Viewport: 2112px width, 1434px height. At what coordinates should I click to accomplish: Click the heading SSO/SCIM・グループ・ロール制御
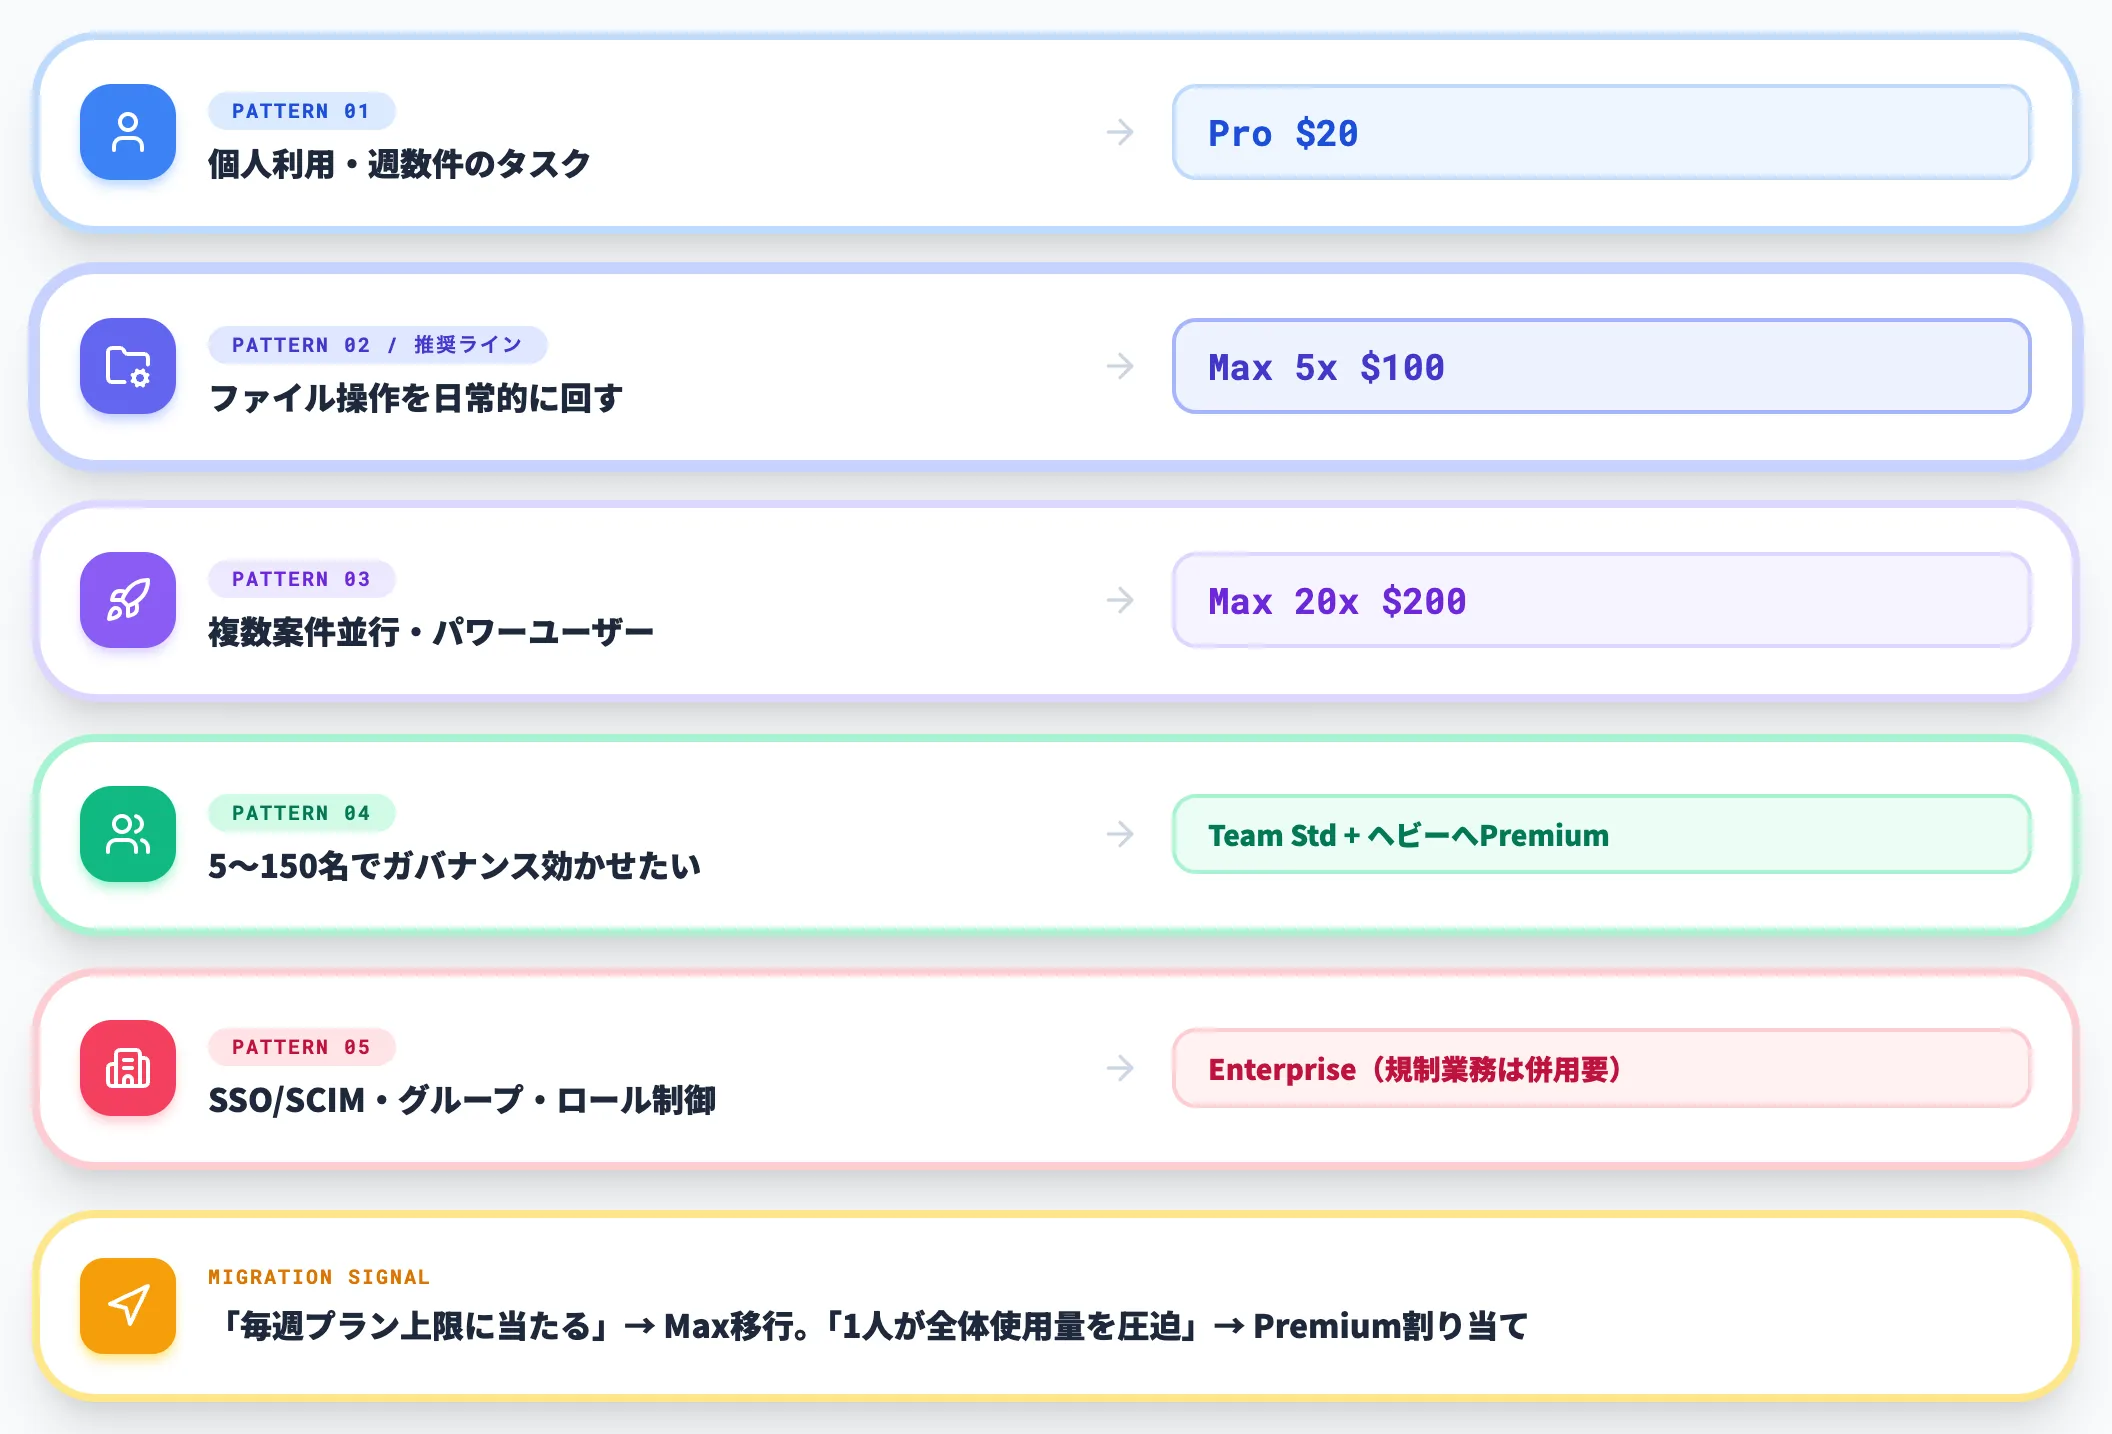coord(462,1100)
